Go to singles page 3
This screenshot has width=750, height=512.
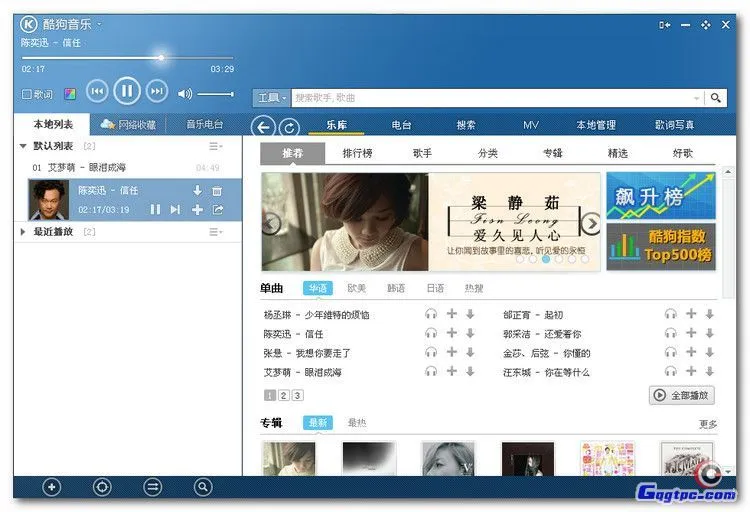pos(298,395)
